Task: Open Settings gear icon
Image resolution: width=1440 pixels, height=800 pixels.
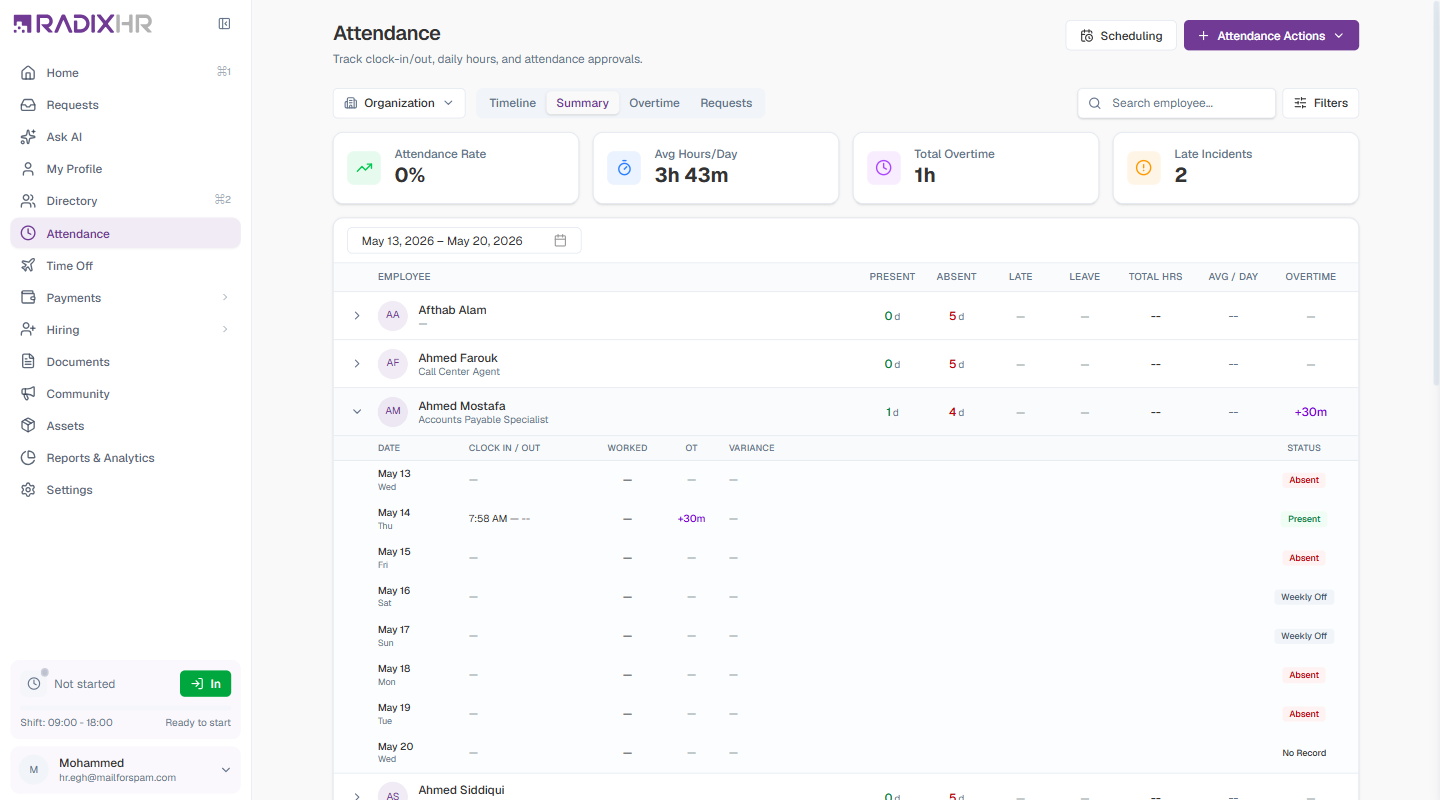Action: [x=28, y=490]
